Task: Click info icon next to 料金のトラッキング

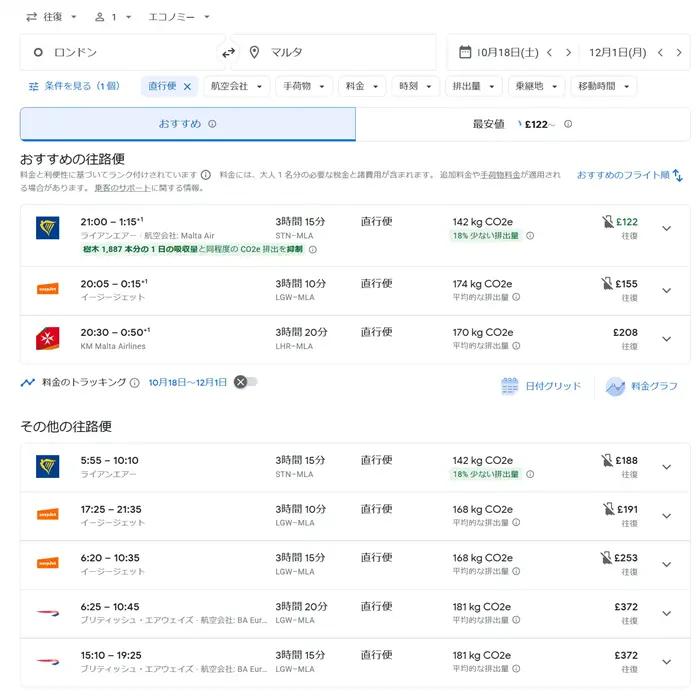Action: [134, 383]
